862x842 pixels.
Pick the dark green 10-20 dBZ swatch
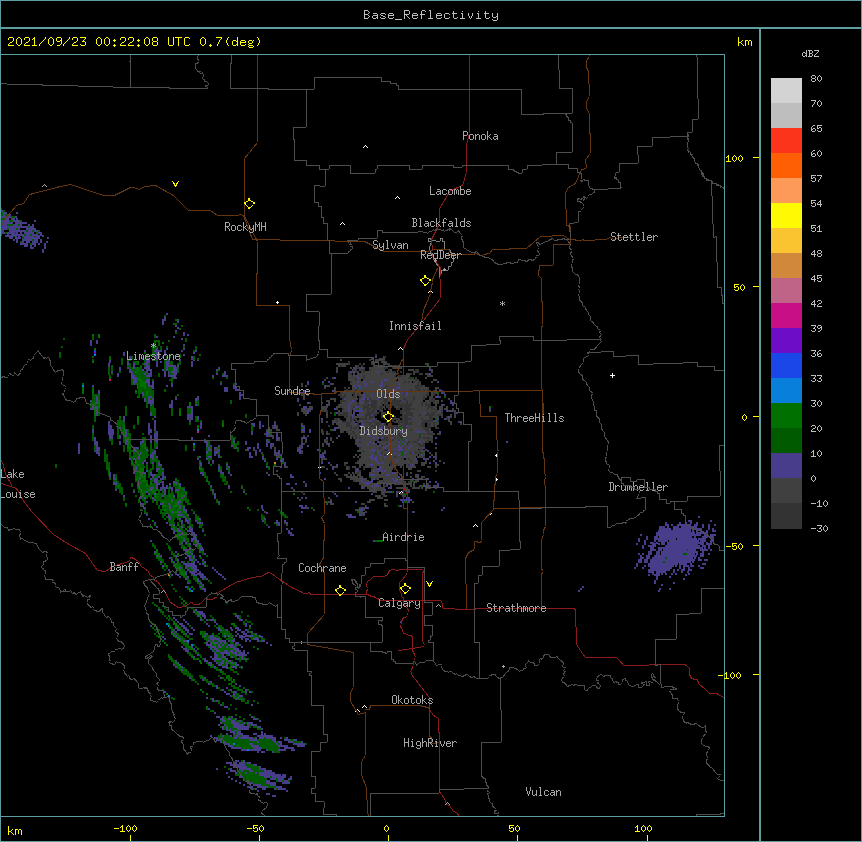[x=786, y=440]
